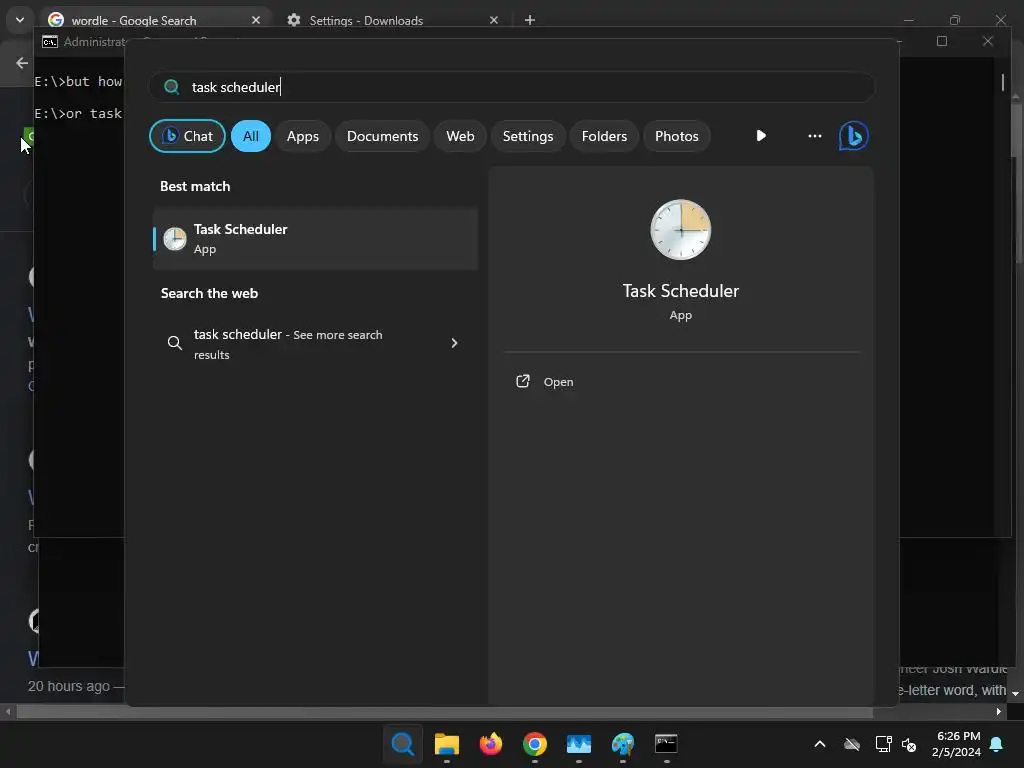Open the three-dot options menu

814,136
